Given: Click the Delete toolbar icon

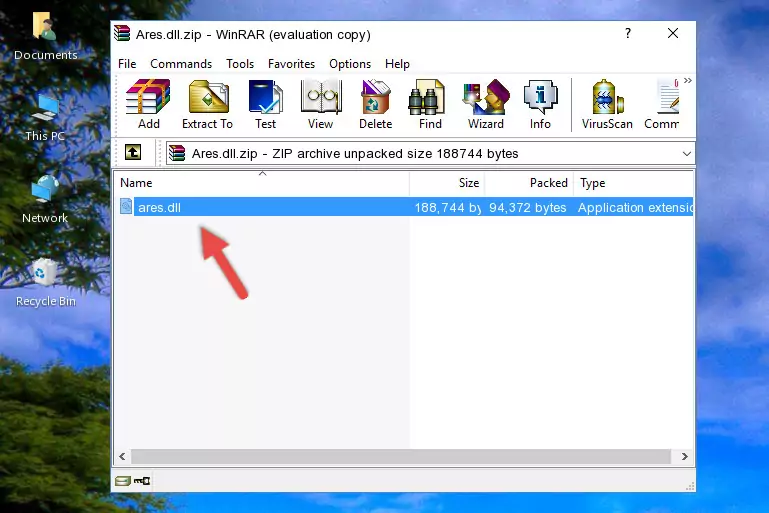Looking at the screenshot, I should (x=376, y=104).
